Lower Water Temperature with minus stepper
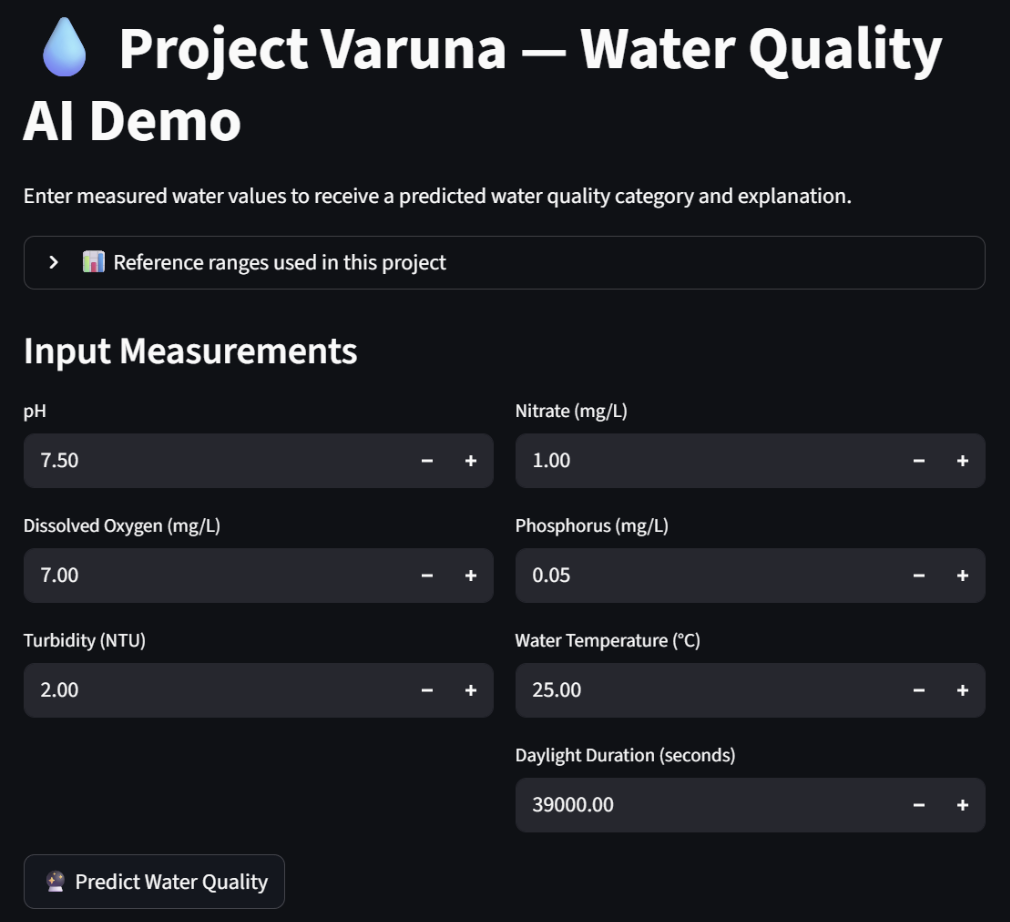1010x922 pixels. (x=919, y=691)
